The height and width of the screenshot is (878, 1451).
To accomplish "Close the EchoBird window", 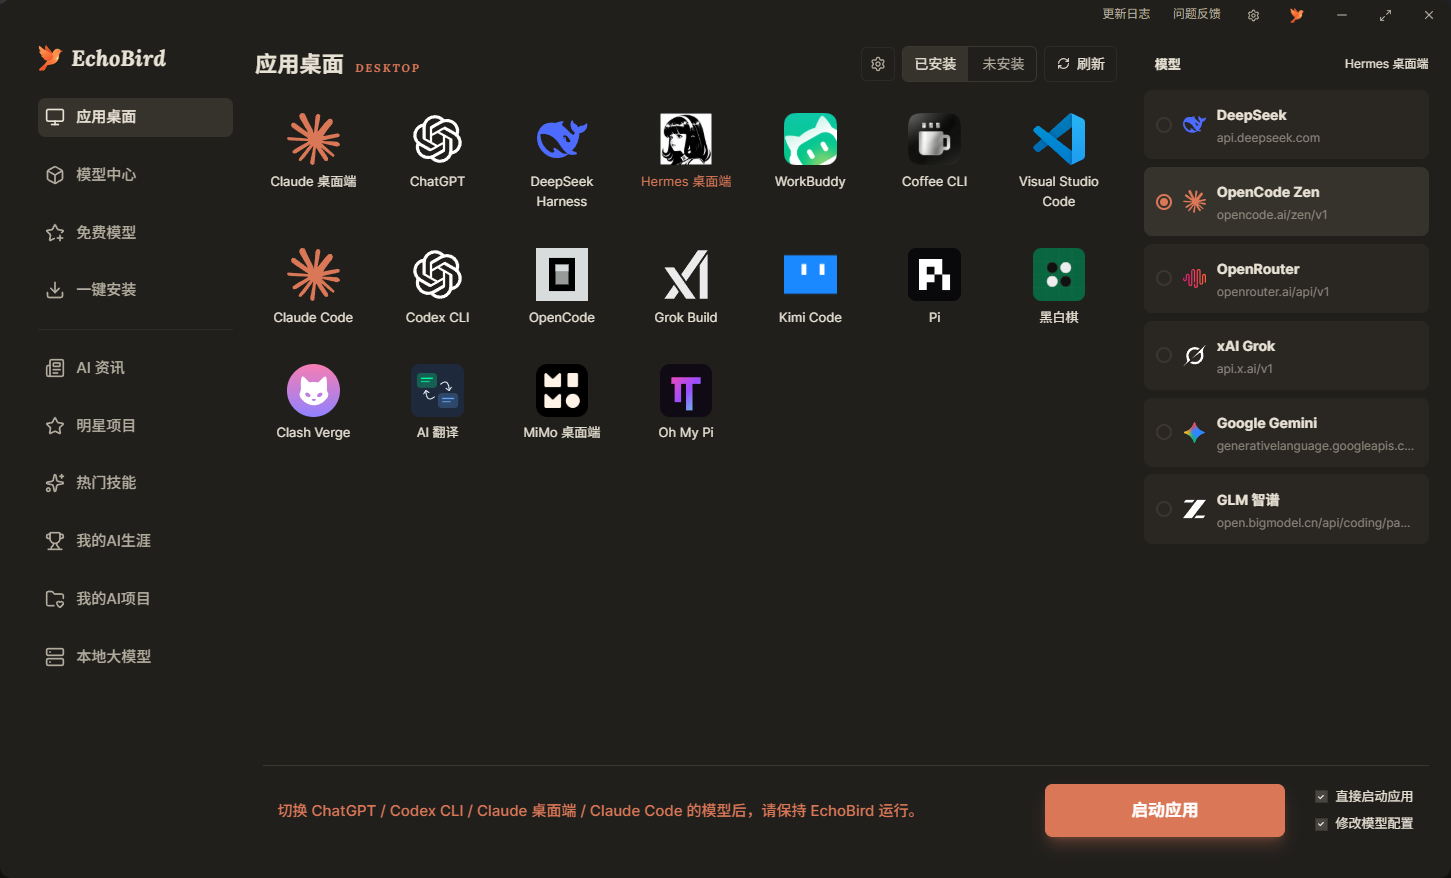I will (1429, 15).
